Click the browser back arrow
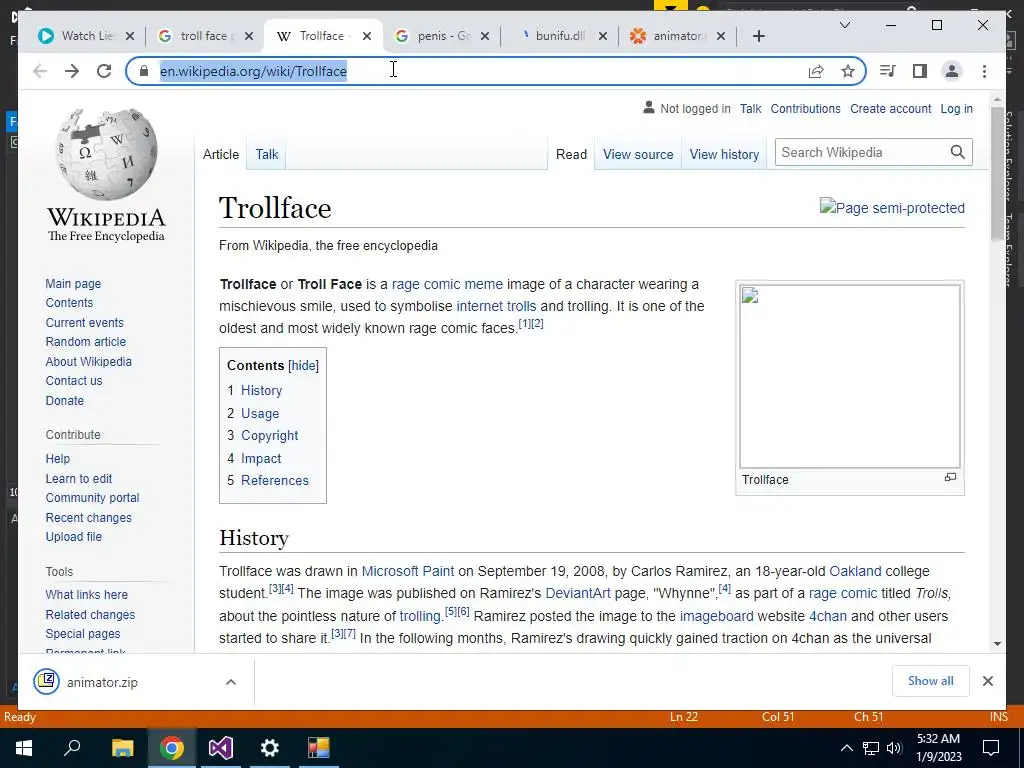Screen dimensions: 1024x768 pyautogui.click(x=40, y=71)
